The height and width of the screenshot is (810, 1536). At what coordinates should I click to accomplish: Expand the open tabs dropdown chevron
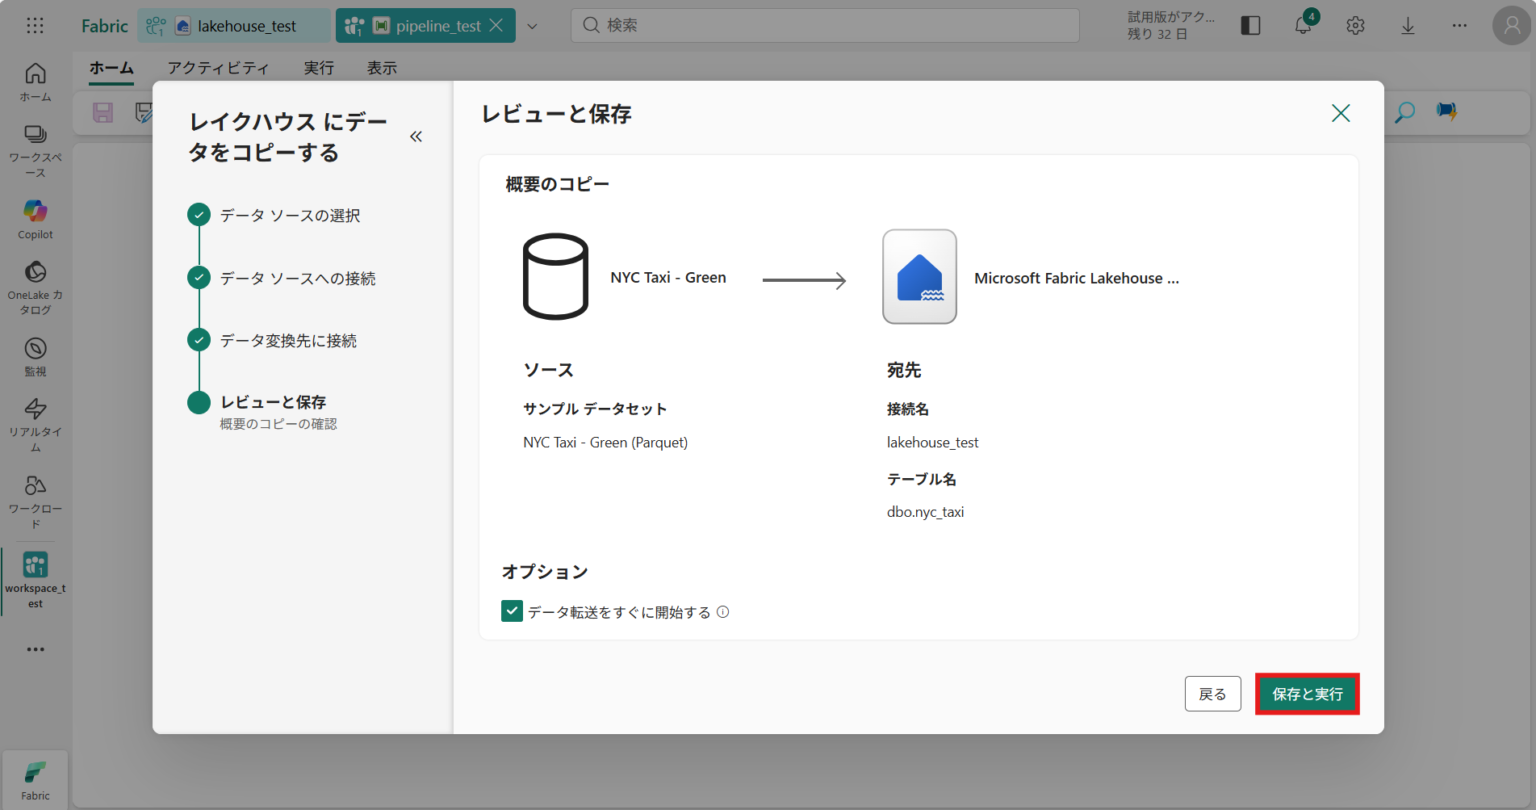(532, 26)
